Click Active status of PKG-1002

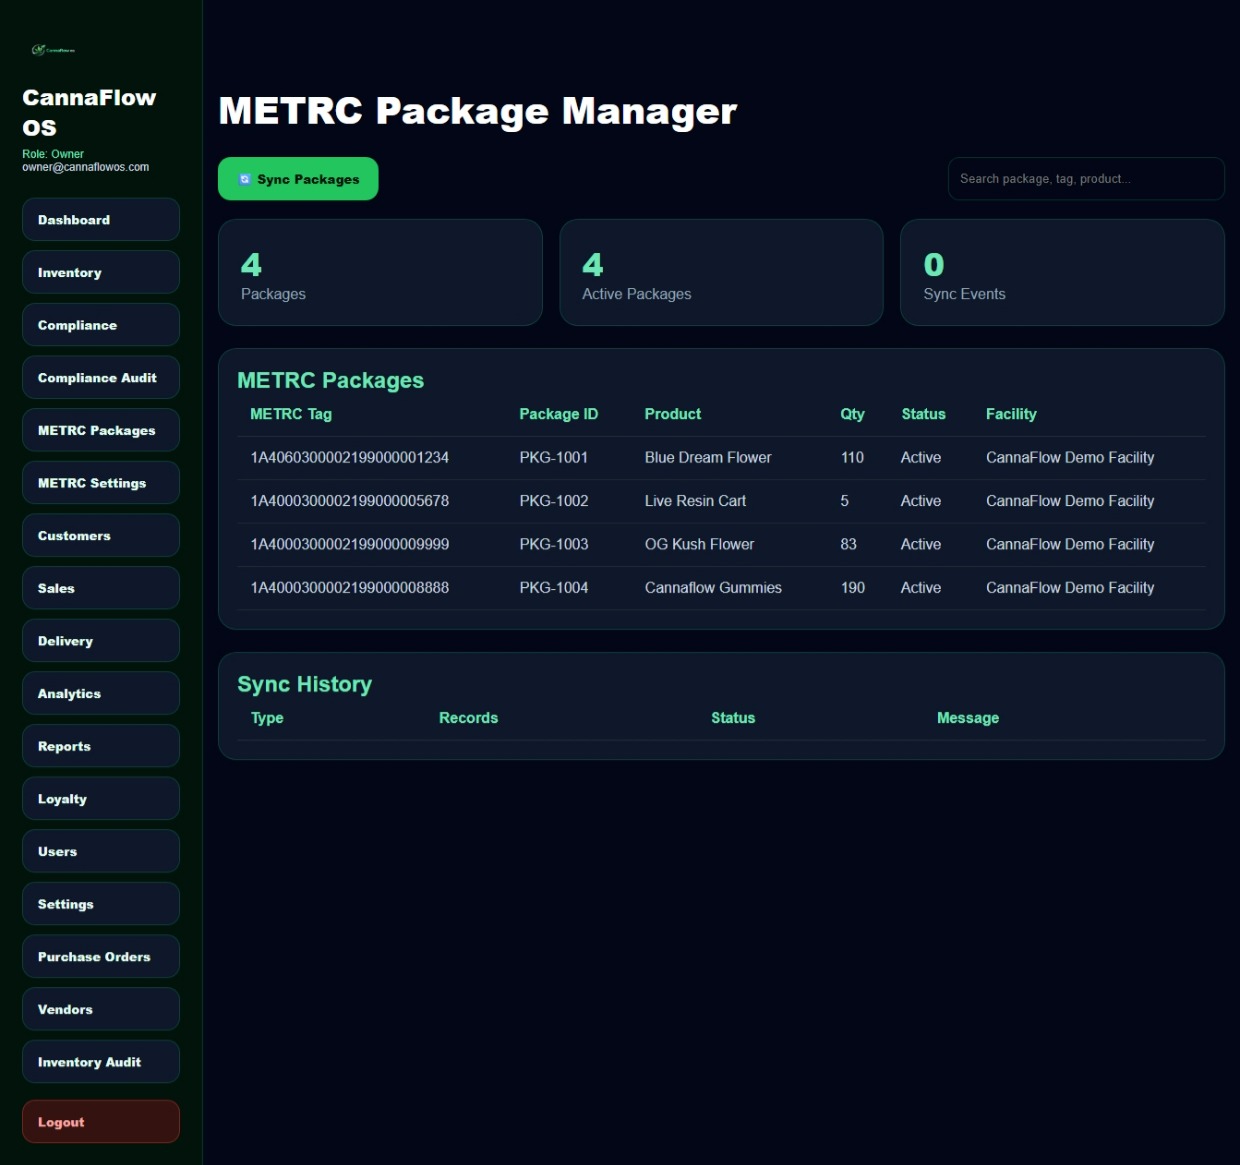921,501
